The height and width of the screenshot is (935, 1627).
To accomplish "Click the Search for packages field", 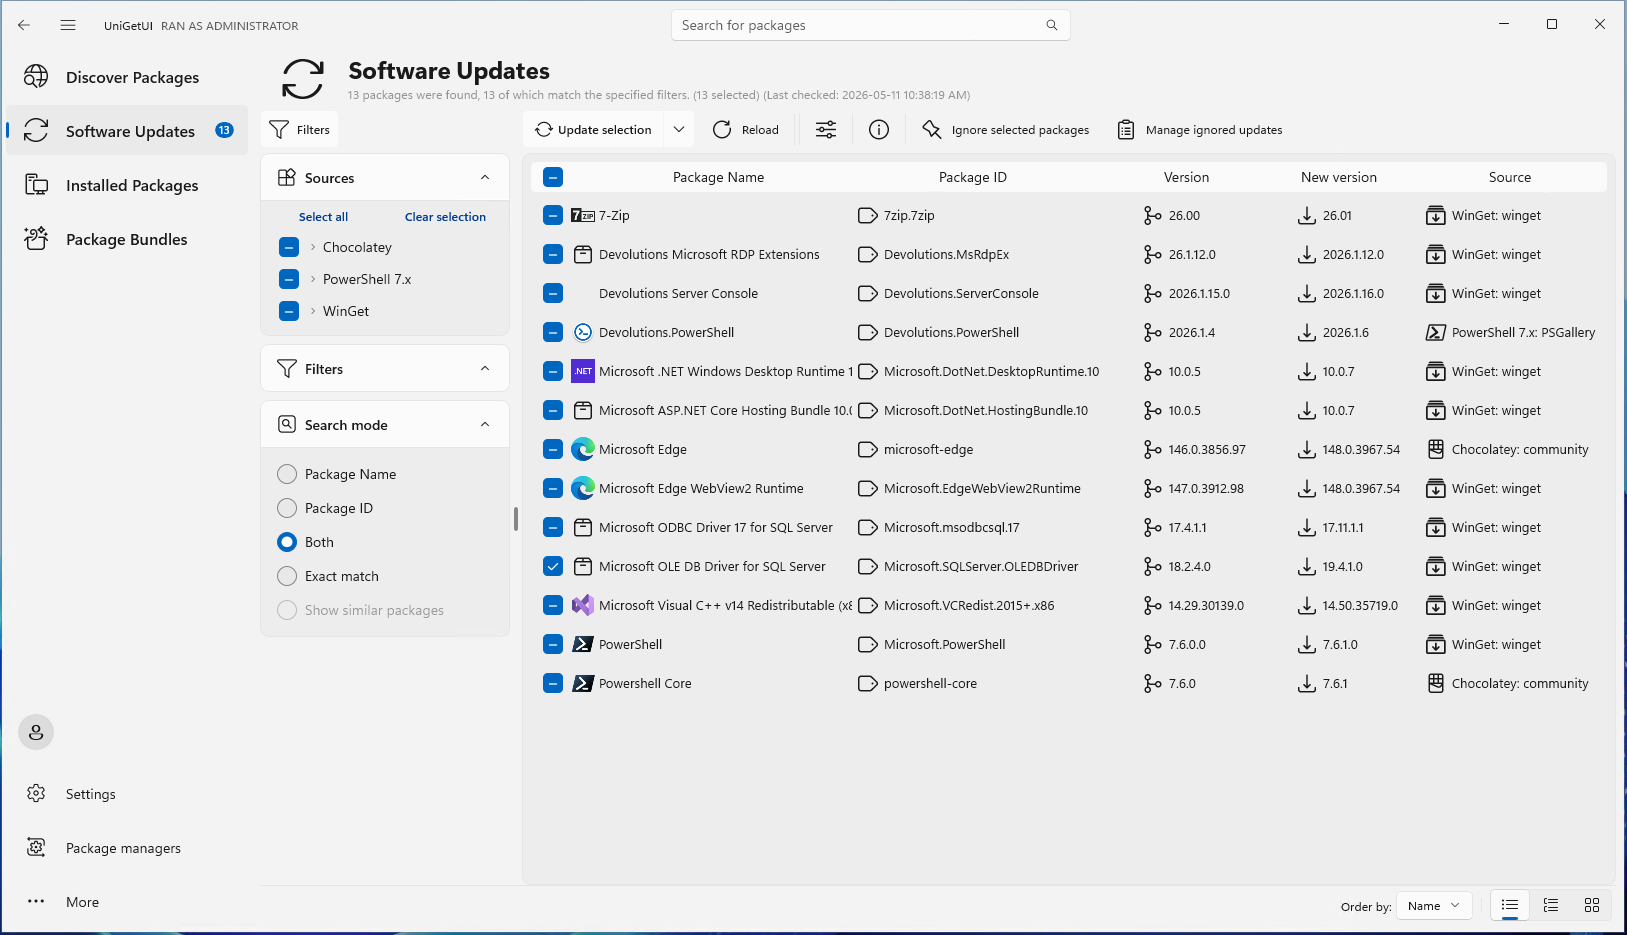I will (871, 25).
